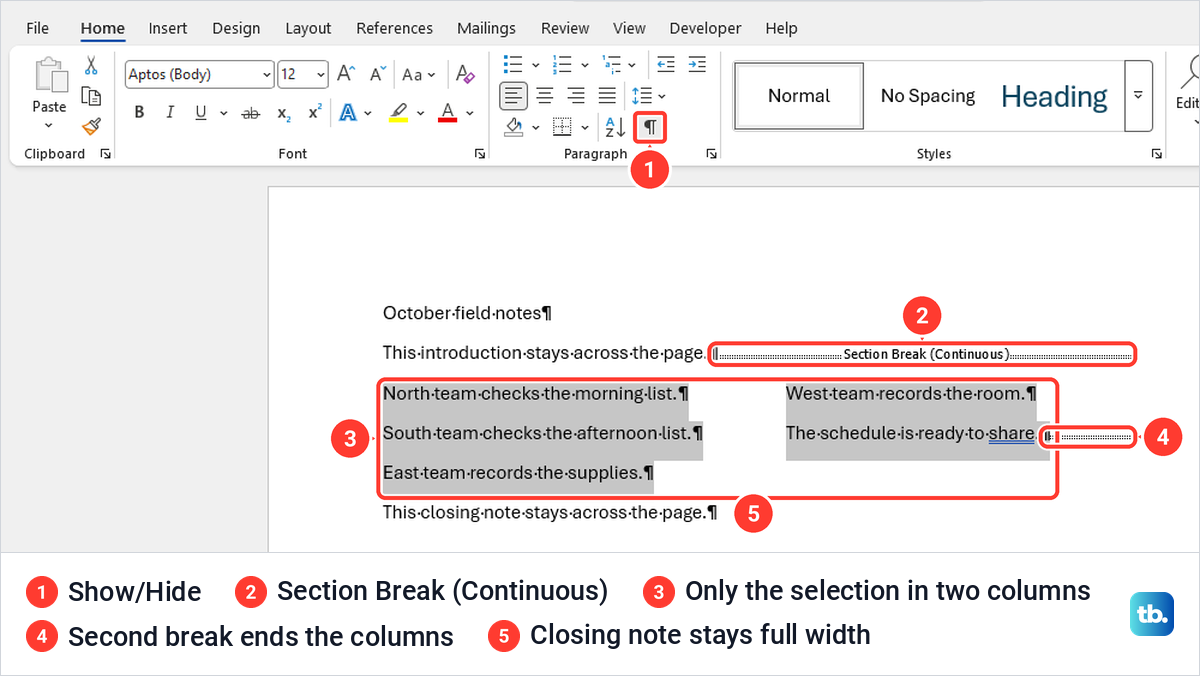
Task: Insert a numbered list
Action: point(563,65)
